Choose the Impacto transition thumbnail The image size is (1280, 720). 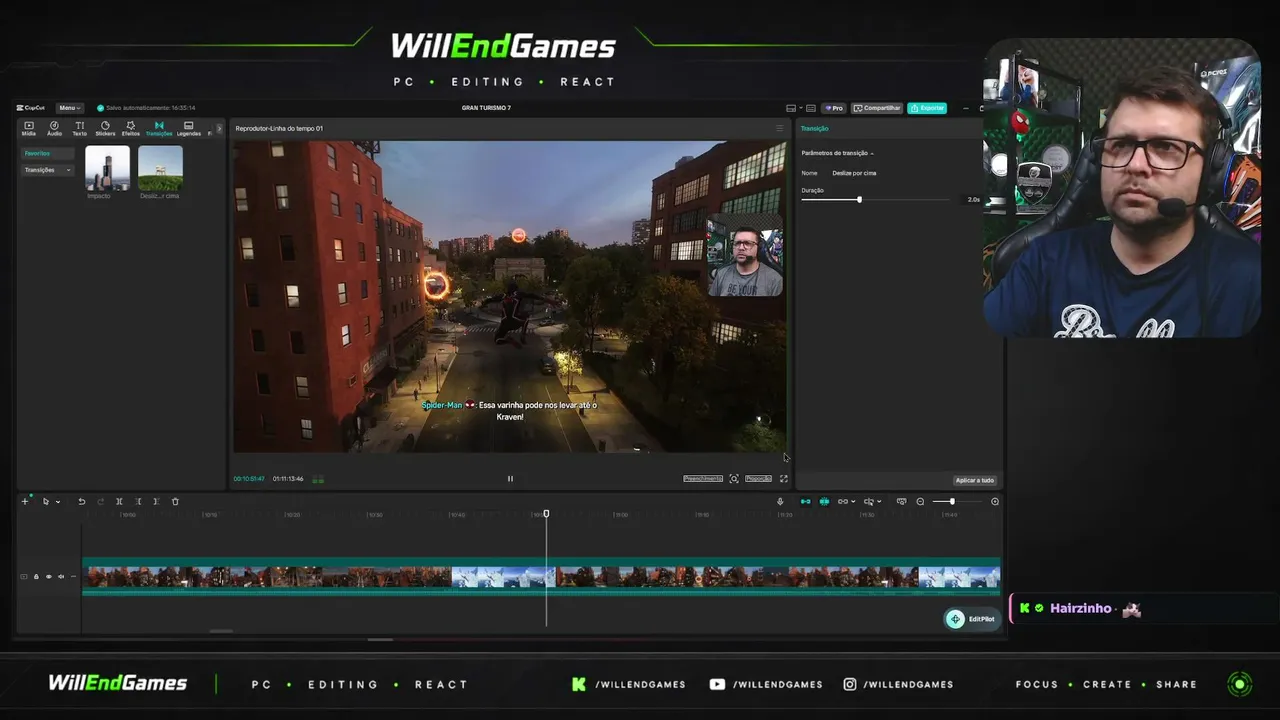click(x=107, y=168)
